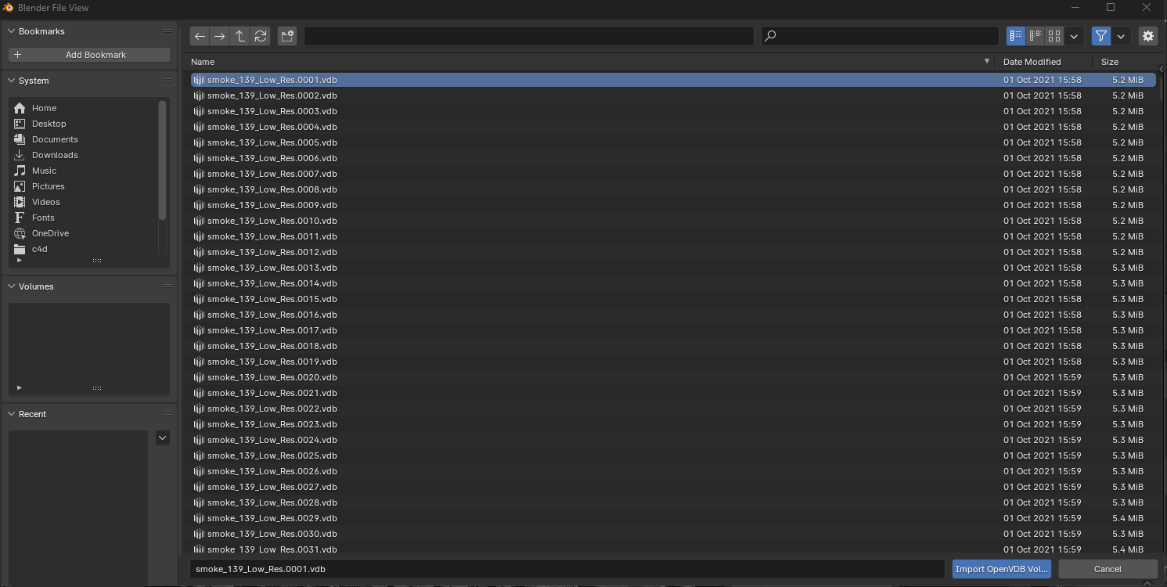The height and width of the screenshot is (587, 1167).
Task: Open Recent list specials dropdown arrow
Action: (163, 438)
